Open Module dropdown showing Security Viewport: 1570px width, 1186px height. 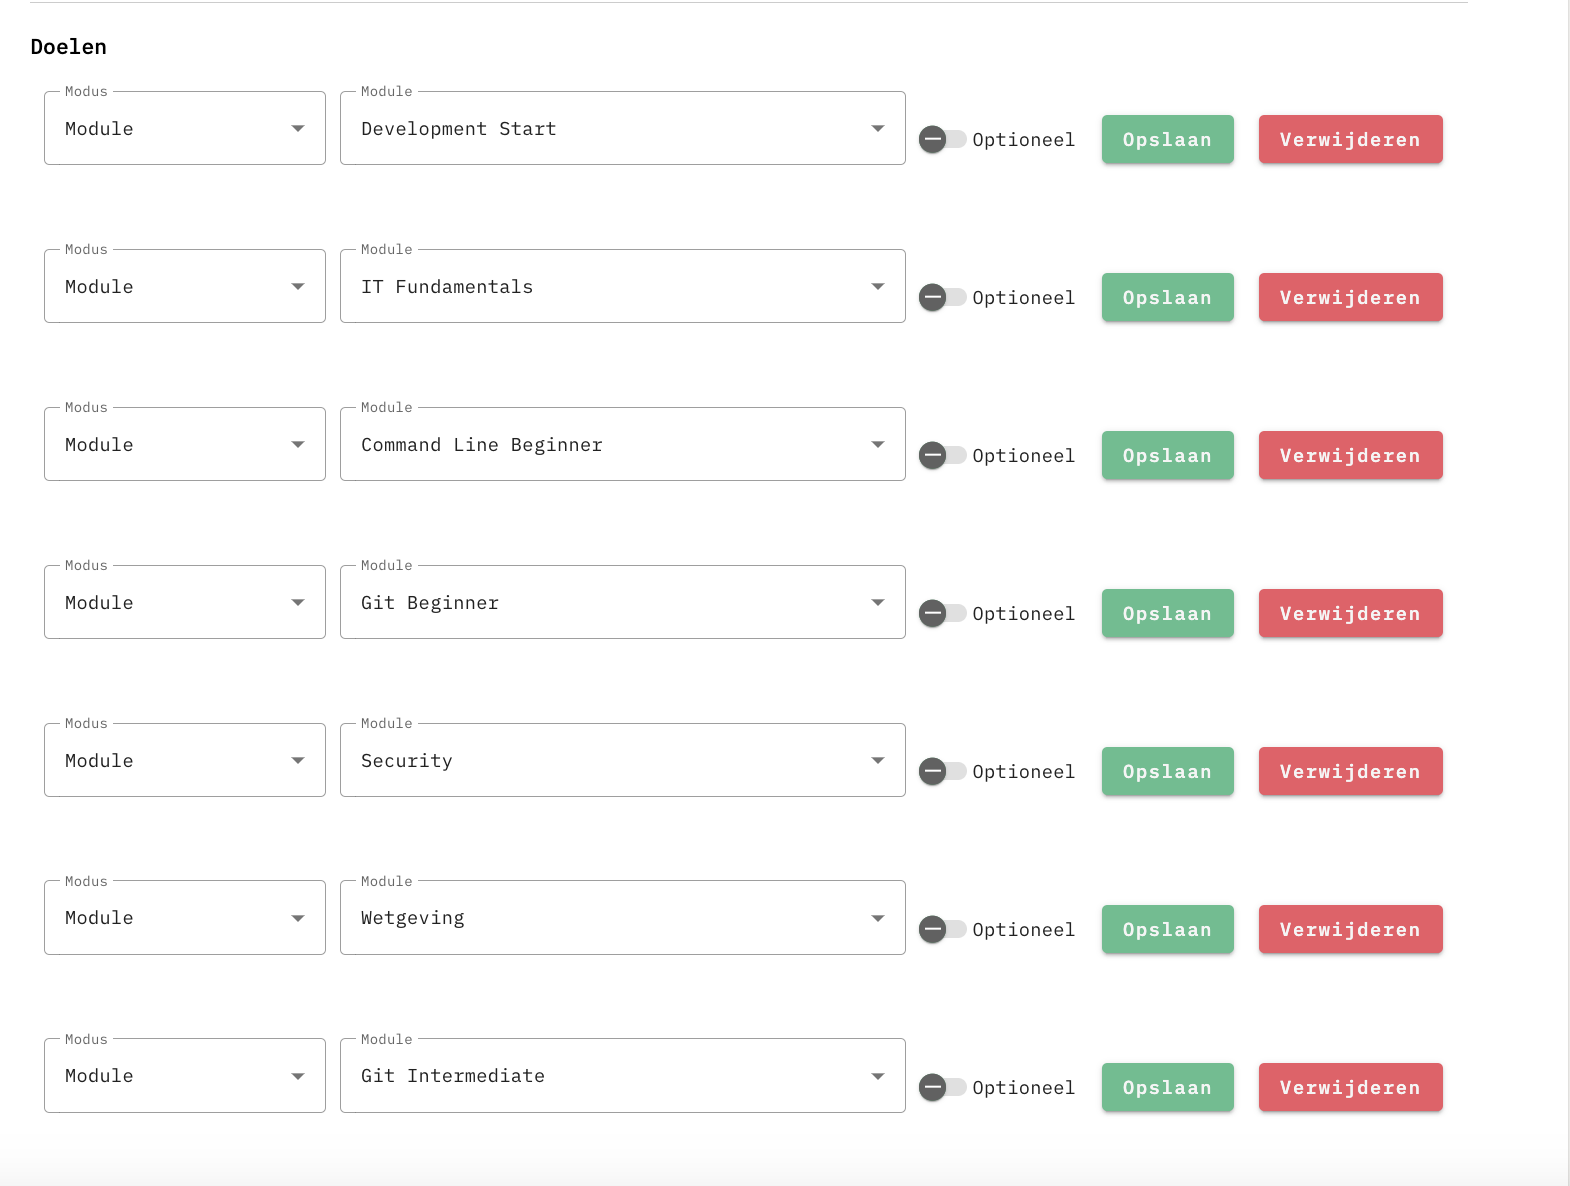[x=623, y=760]
